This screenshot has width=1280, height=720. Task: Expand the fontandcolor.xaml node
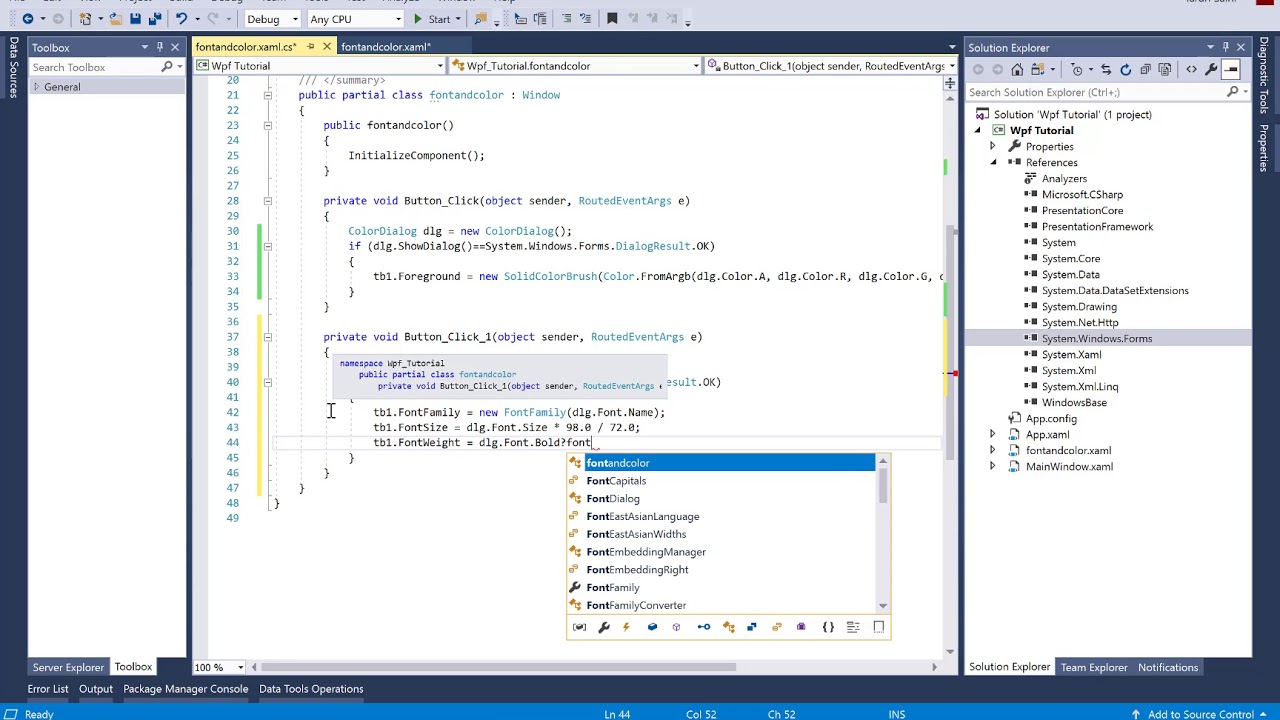pyautogui.click(x=992, y=450)
